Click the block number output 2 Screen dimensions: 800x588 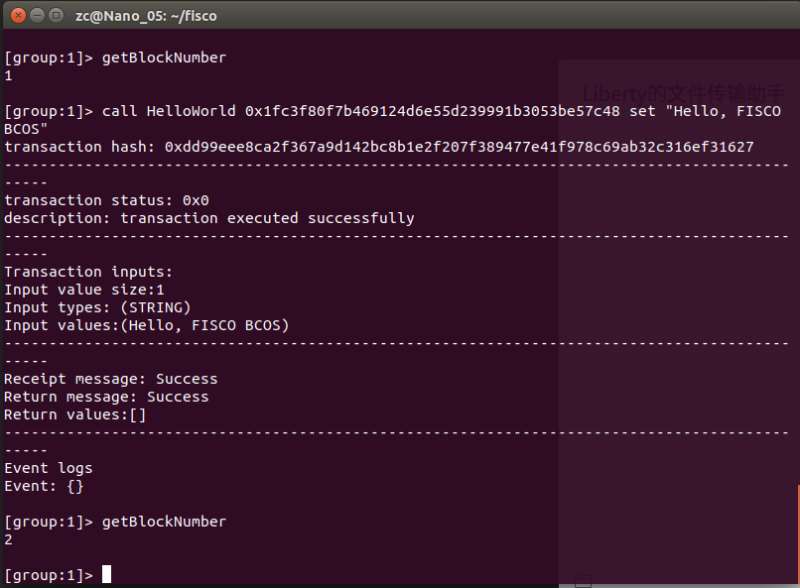[8, 540]
